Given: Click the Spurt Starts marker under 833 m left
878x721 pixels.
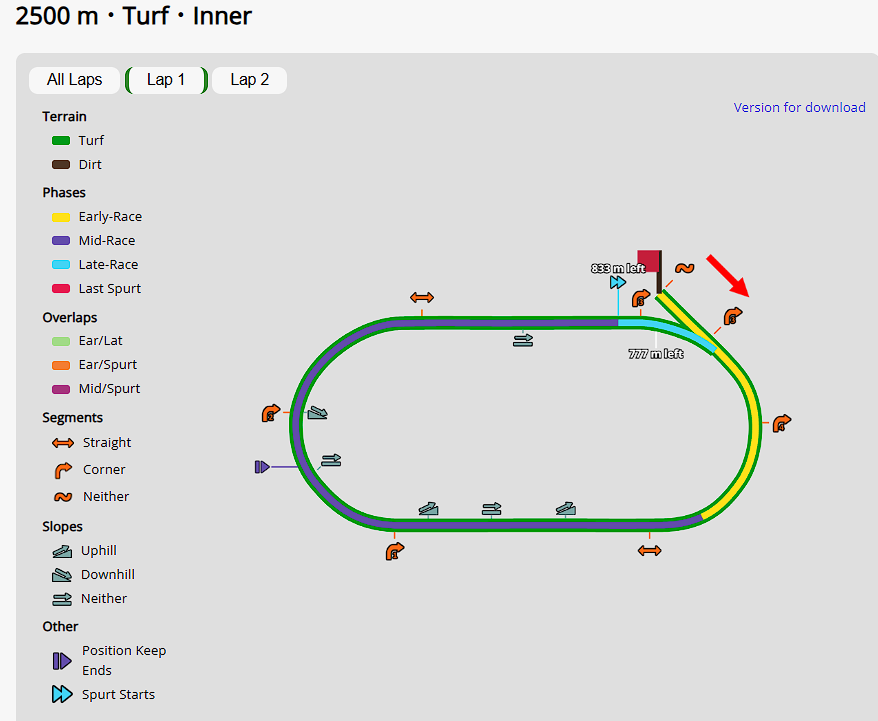Looking at the screenshot, I should point(618,283).
